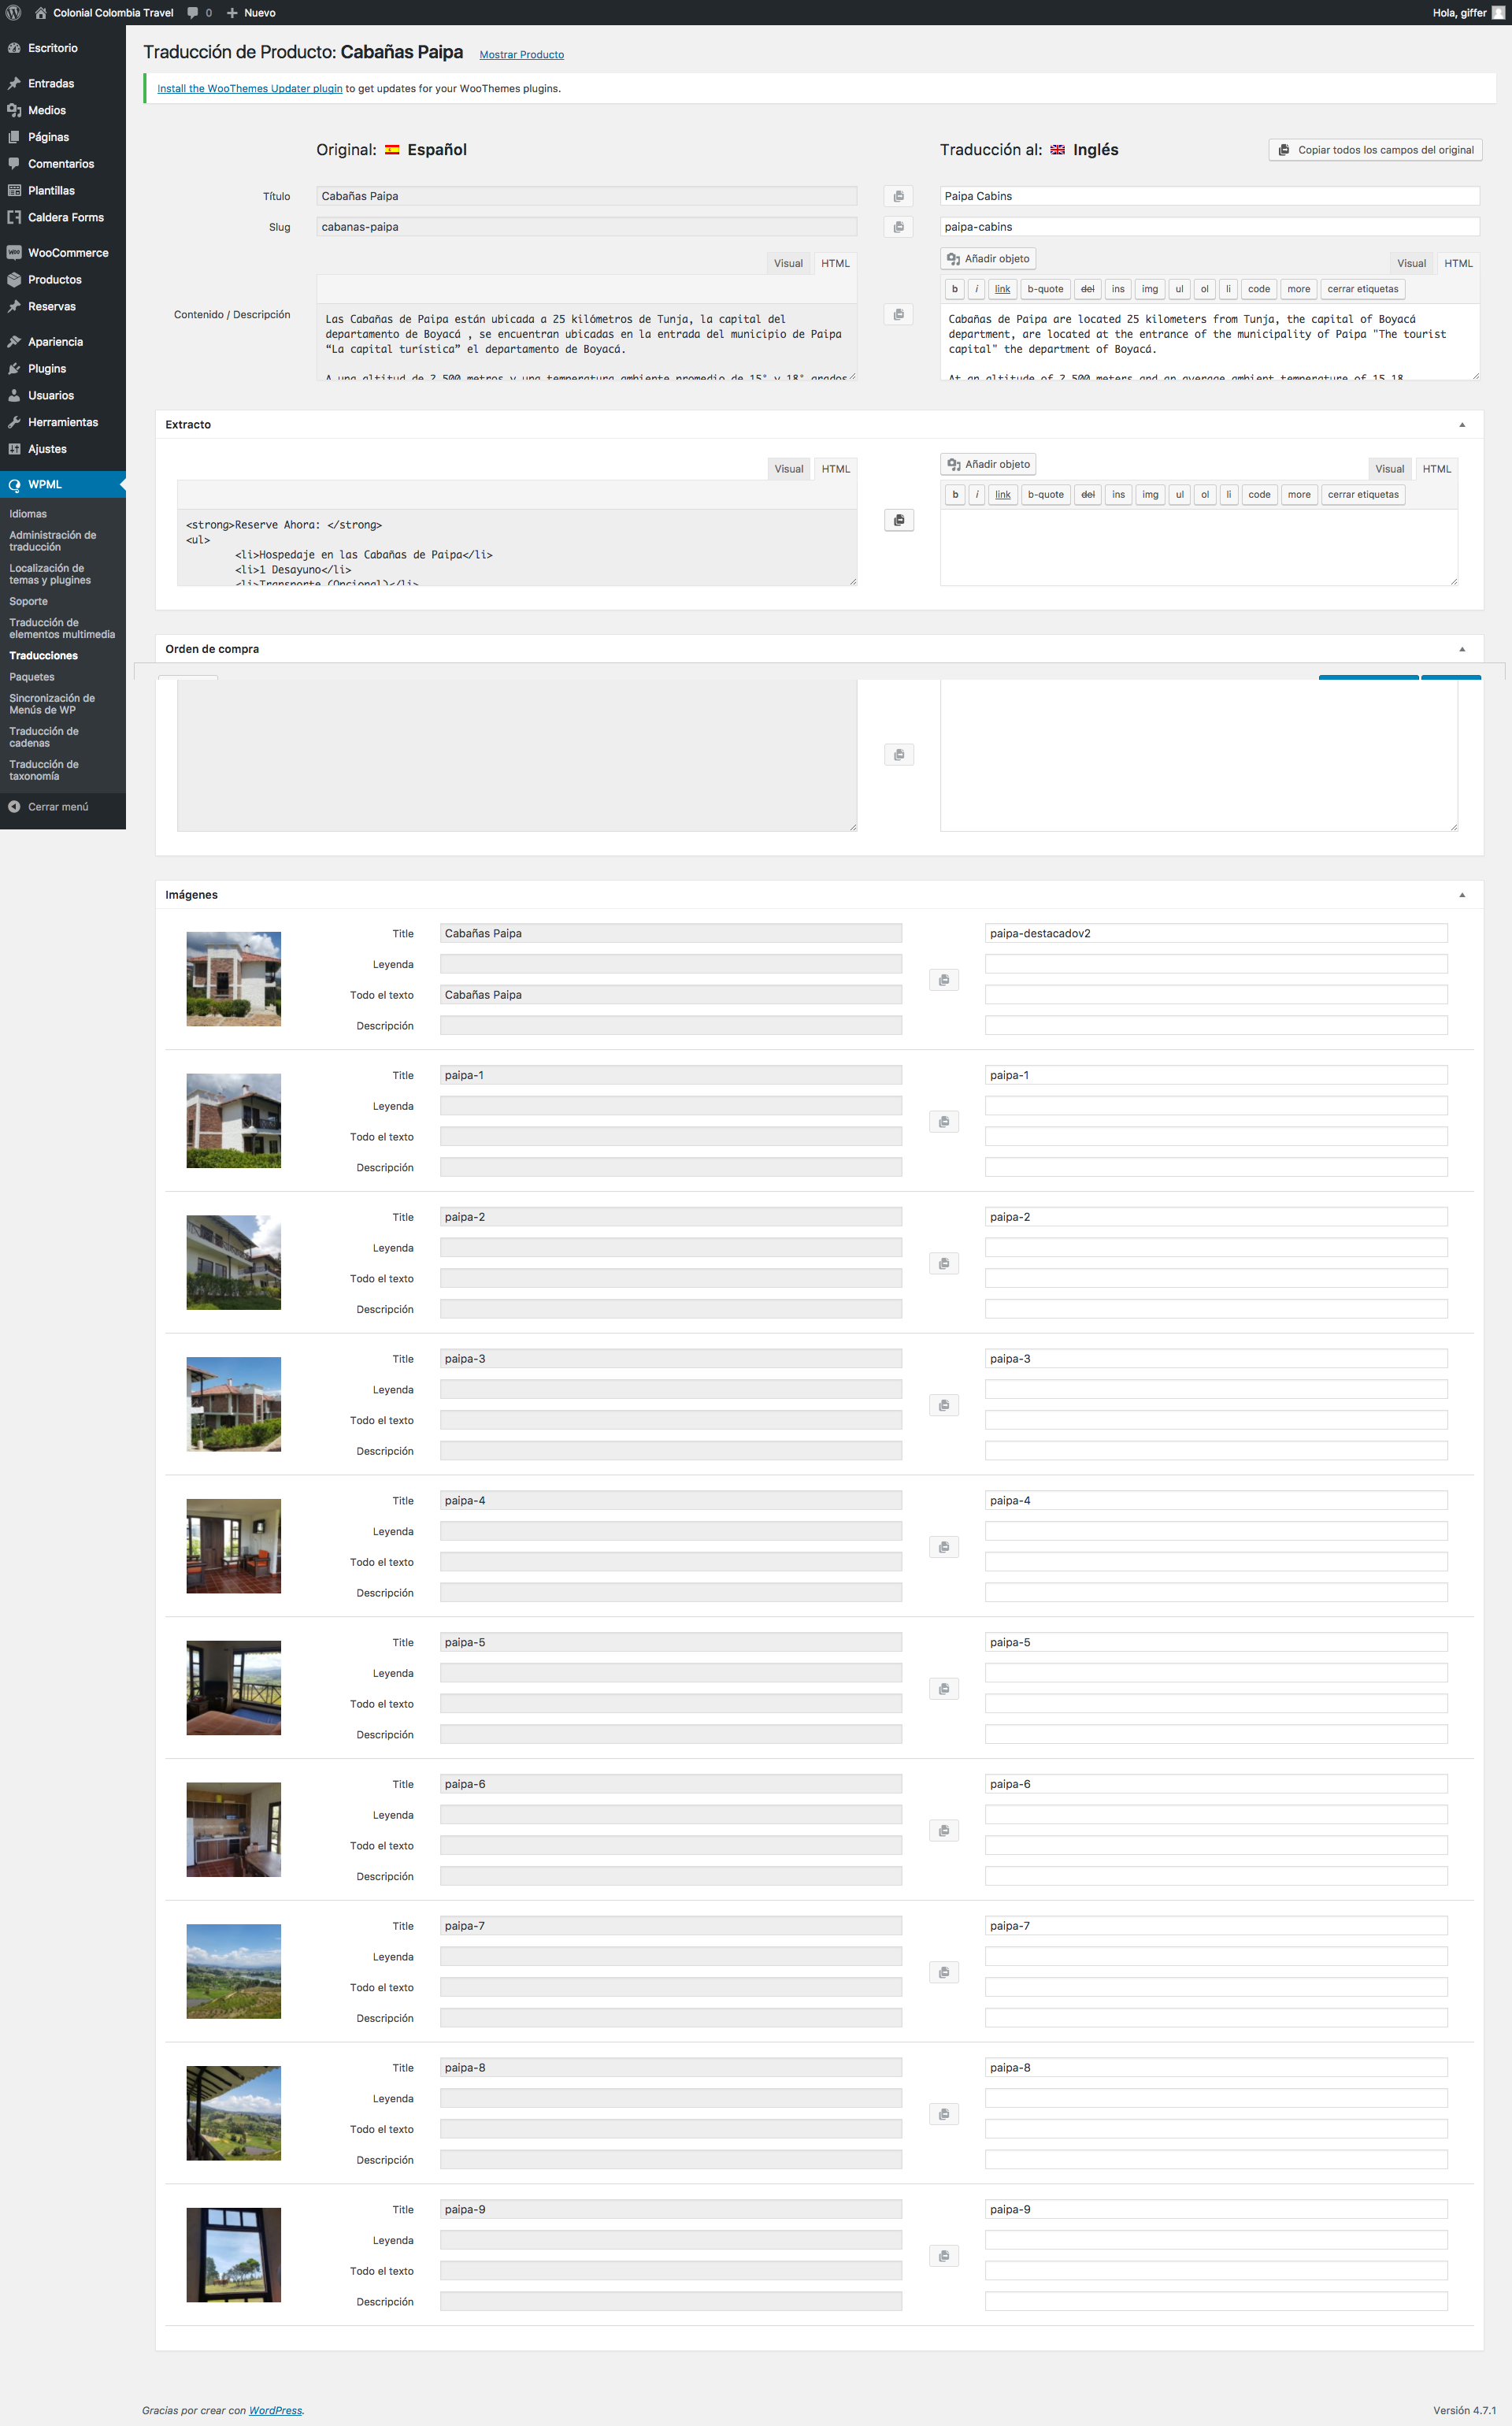Click the Extracto translation text area

tap(1199, 548)
